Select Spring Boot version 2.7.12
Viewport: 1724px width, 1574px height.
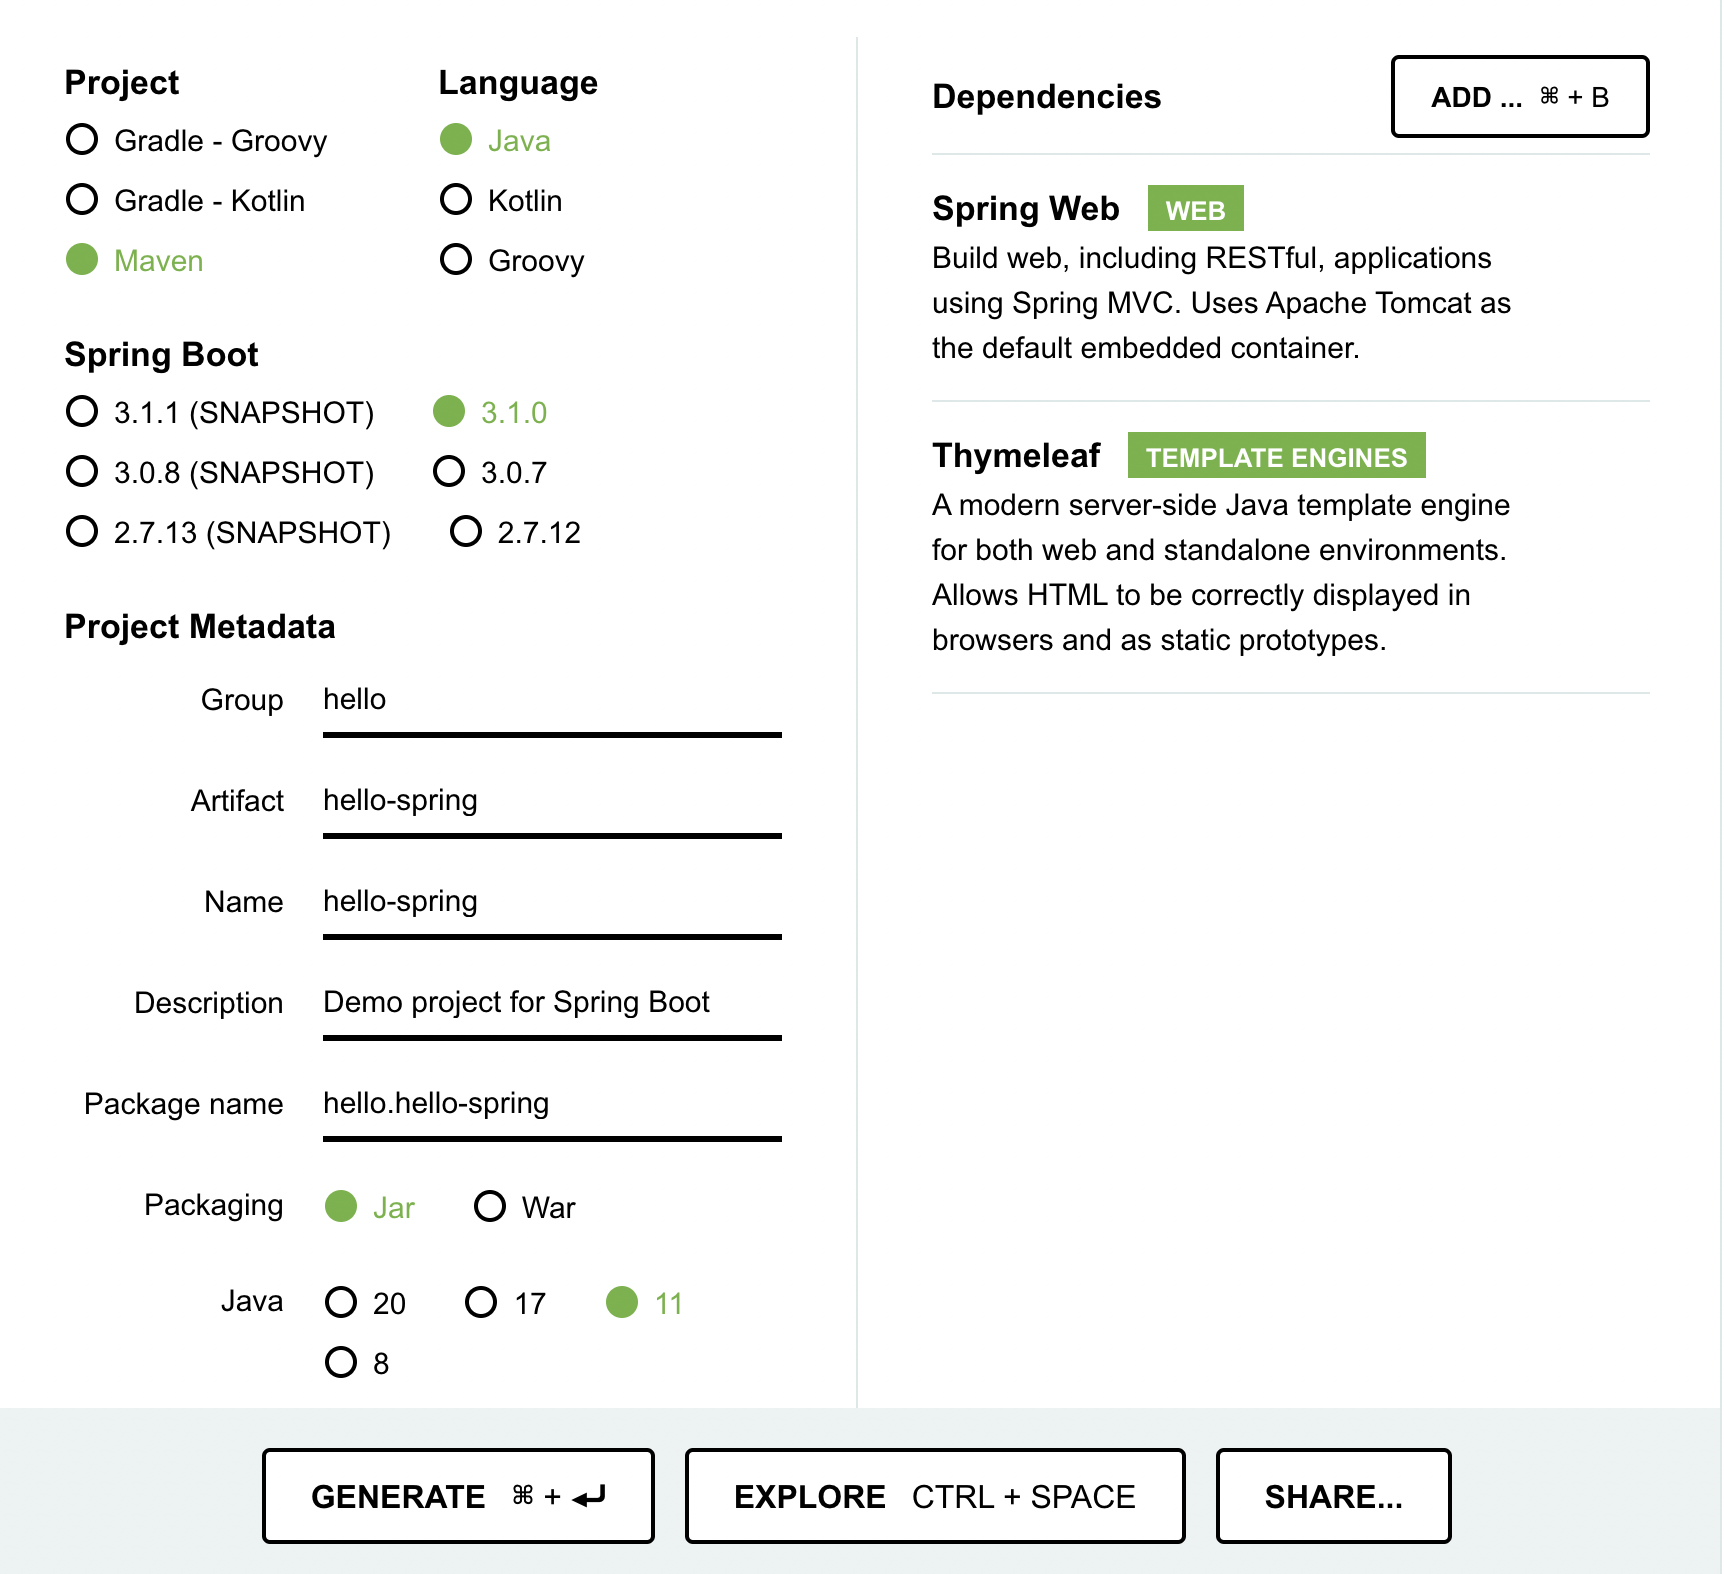[515, 532]
